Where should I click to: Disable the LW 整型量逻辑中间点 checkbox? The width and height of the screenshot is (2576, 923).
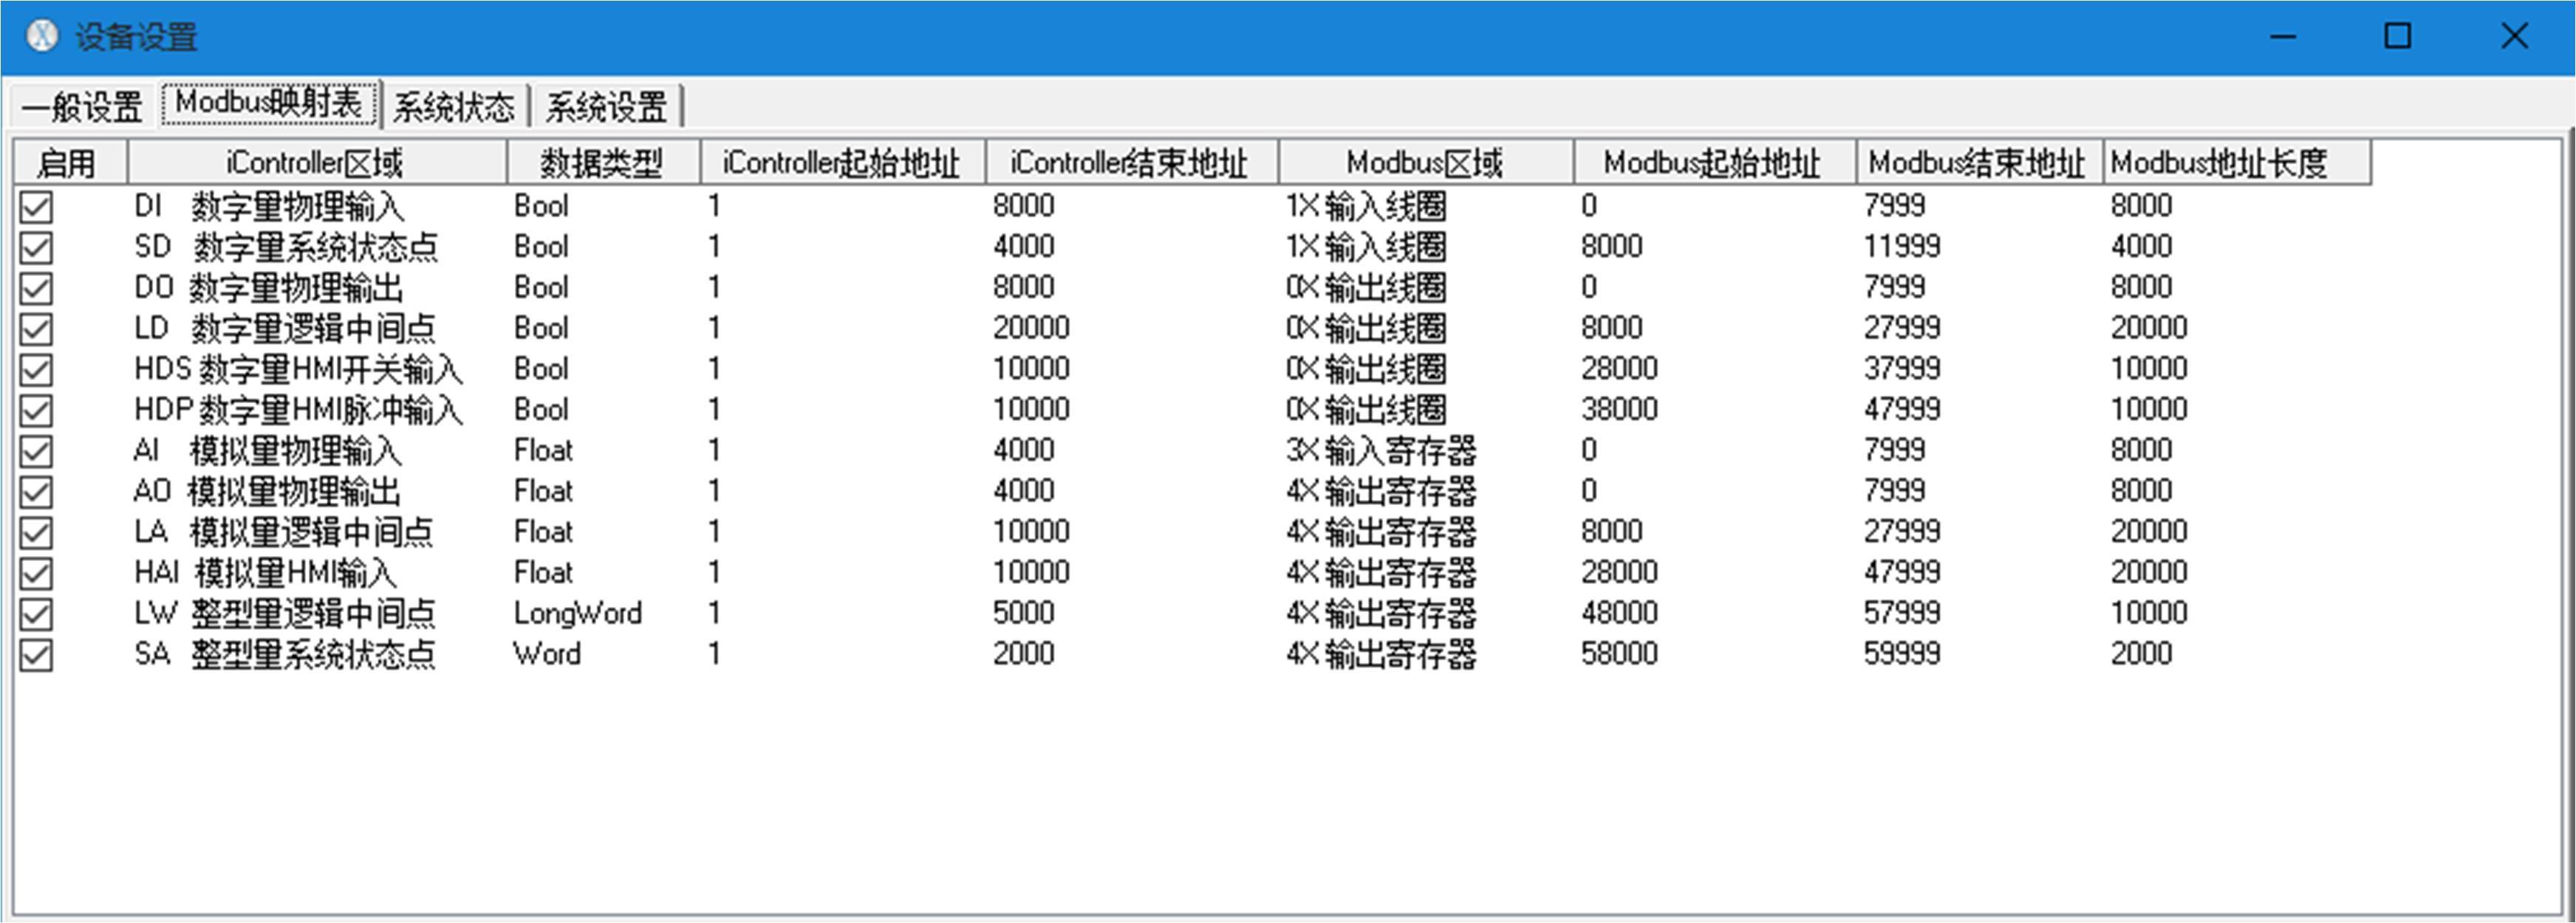[x=37, y=614]
